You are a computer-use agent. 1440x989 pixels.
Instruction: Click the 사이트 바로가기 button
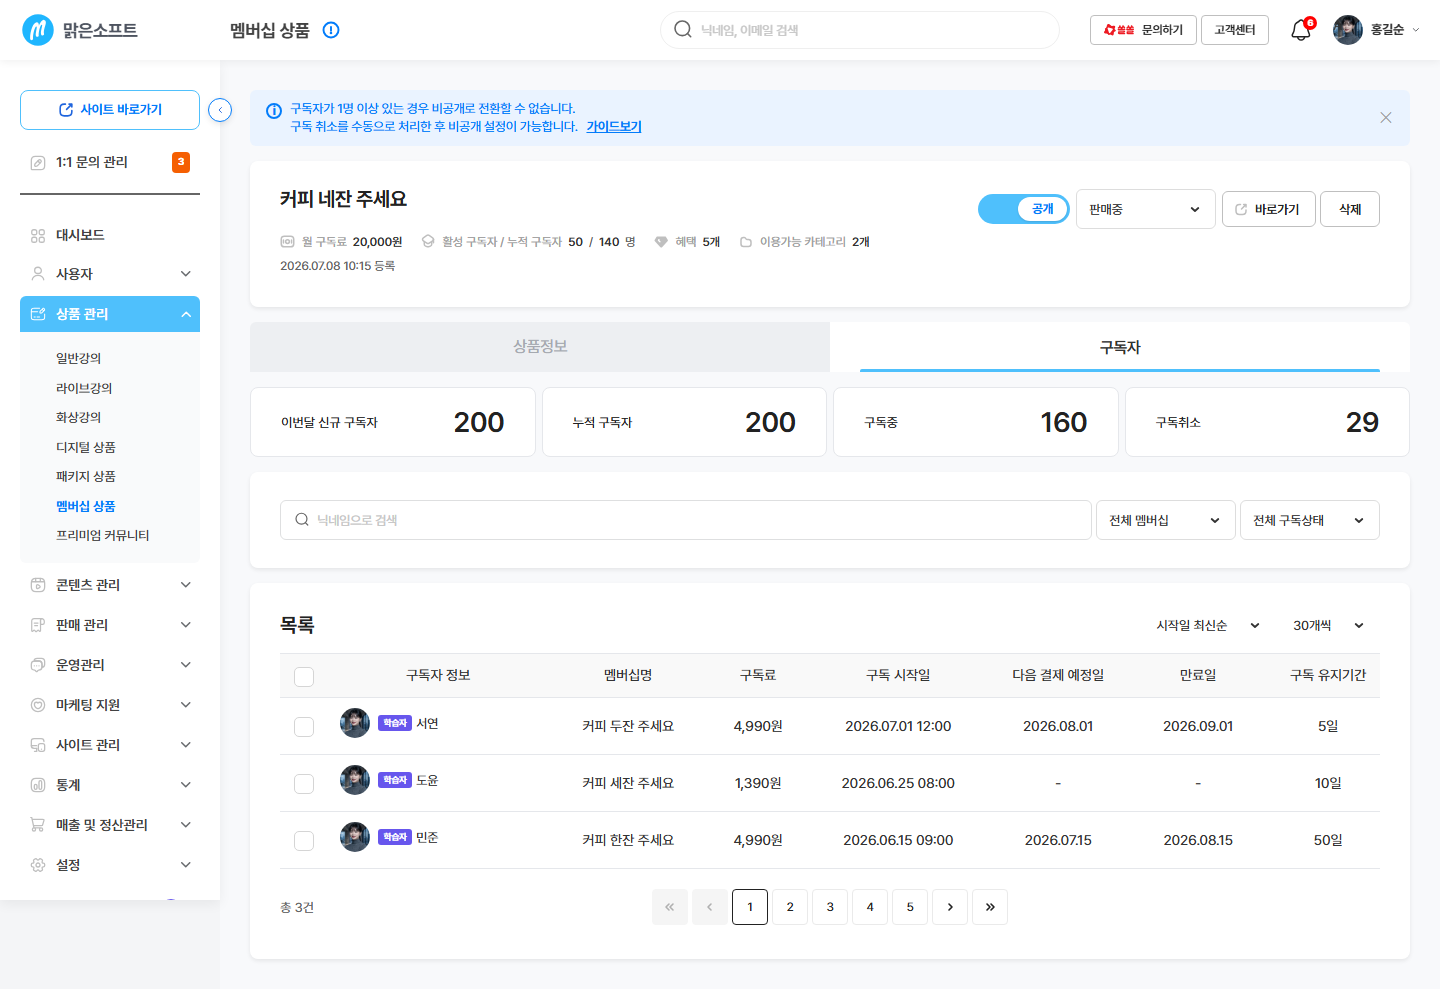[110, 110]
